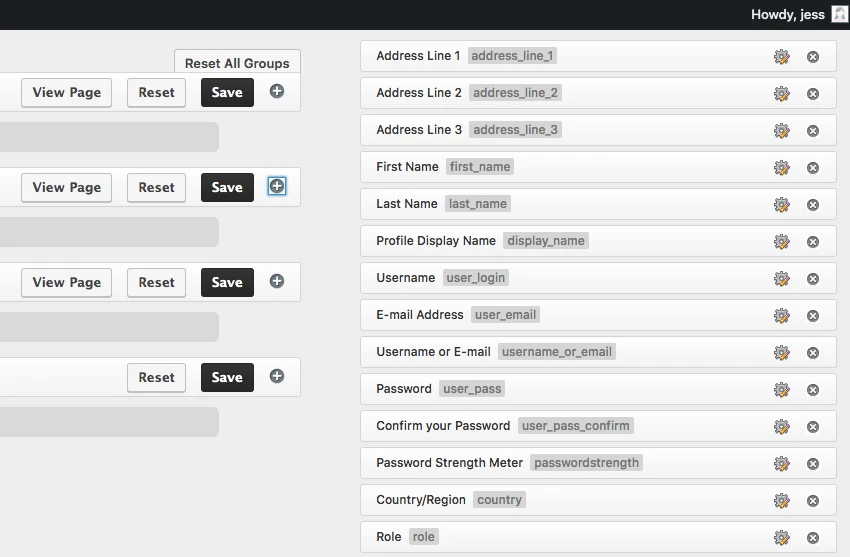
Task: Delete the E-mail Address field
Action: [813, 316]
